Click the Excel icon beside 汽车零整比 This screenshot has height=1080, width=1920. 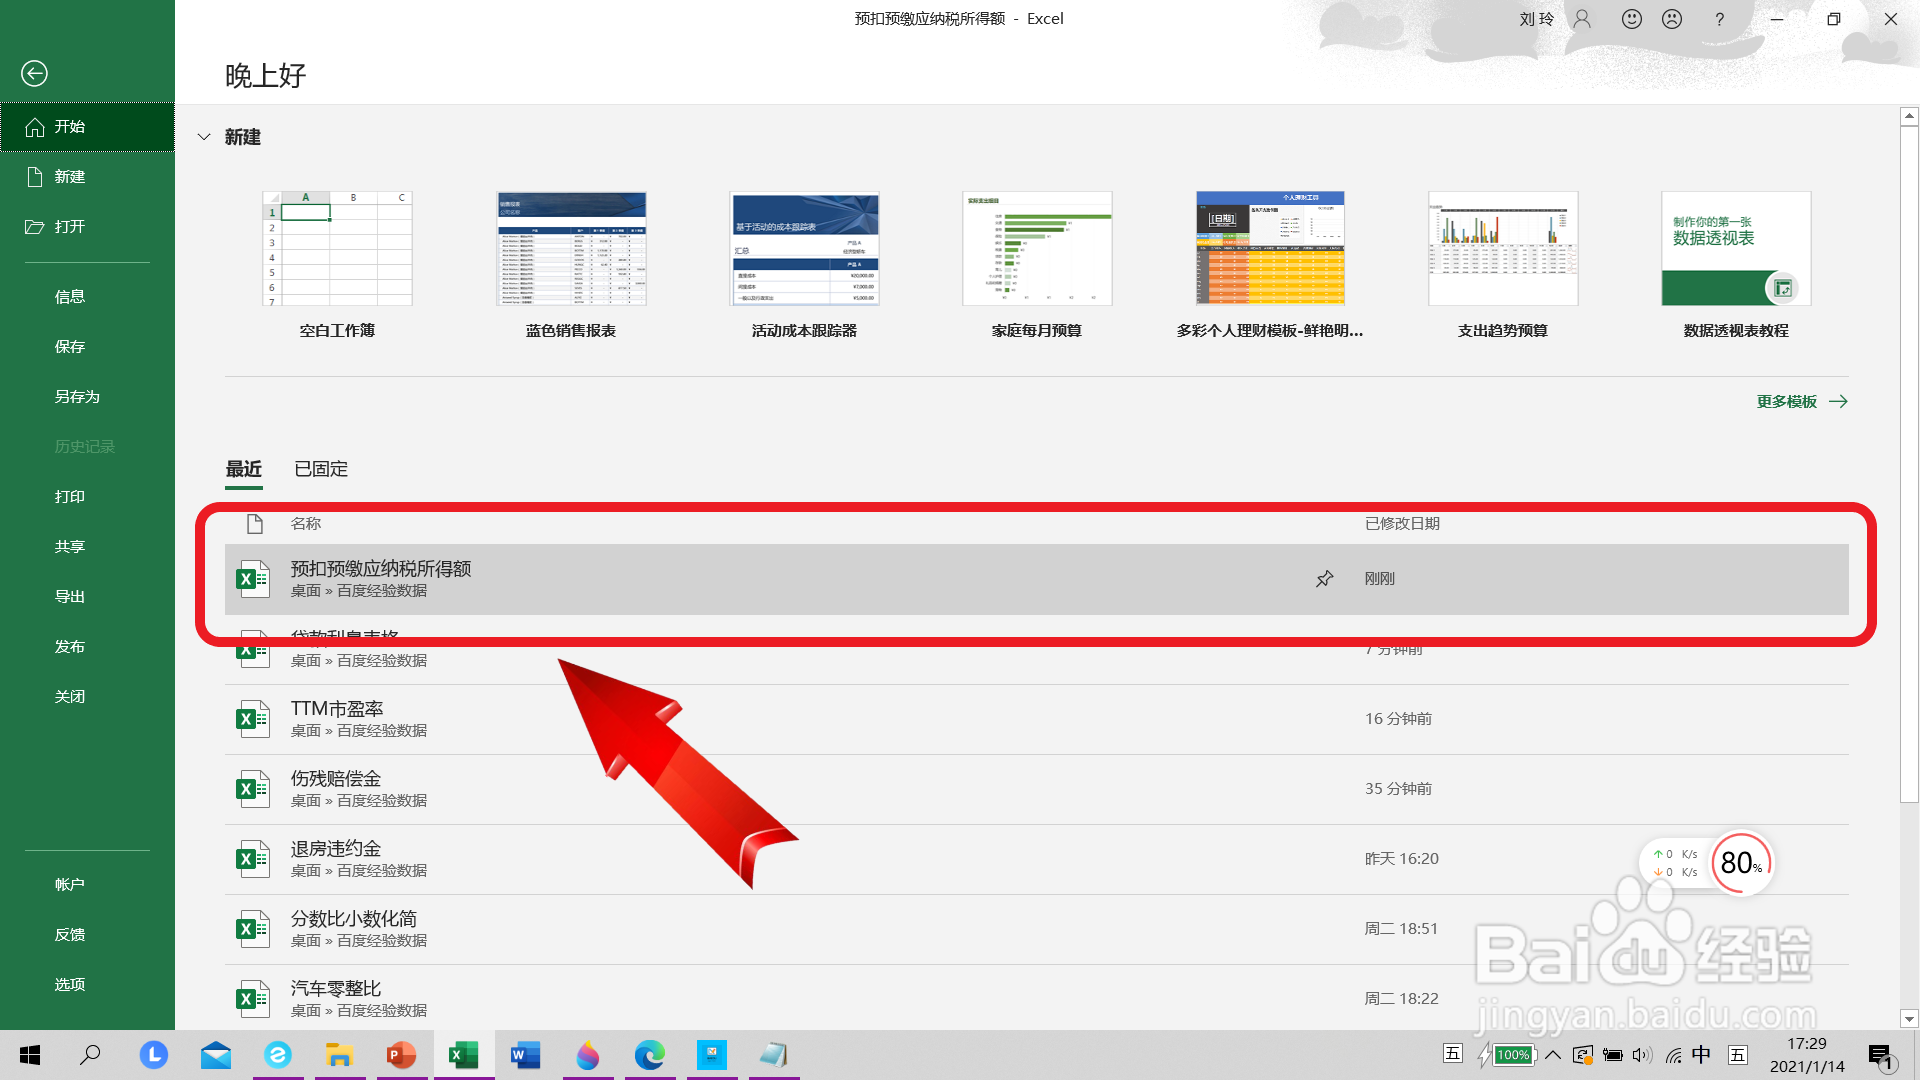point(252,999)
